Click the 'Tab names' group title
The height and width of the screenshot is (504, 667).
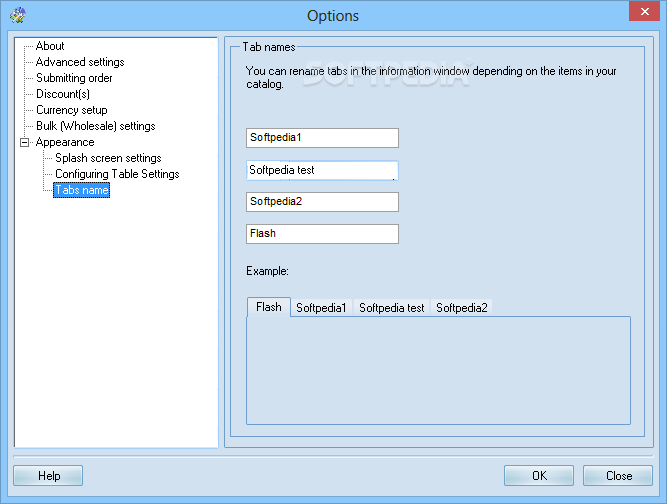pyautogui.click(x=268, y=47)
